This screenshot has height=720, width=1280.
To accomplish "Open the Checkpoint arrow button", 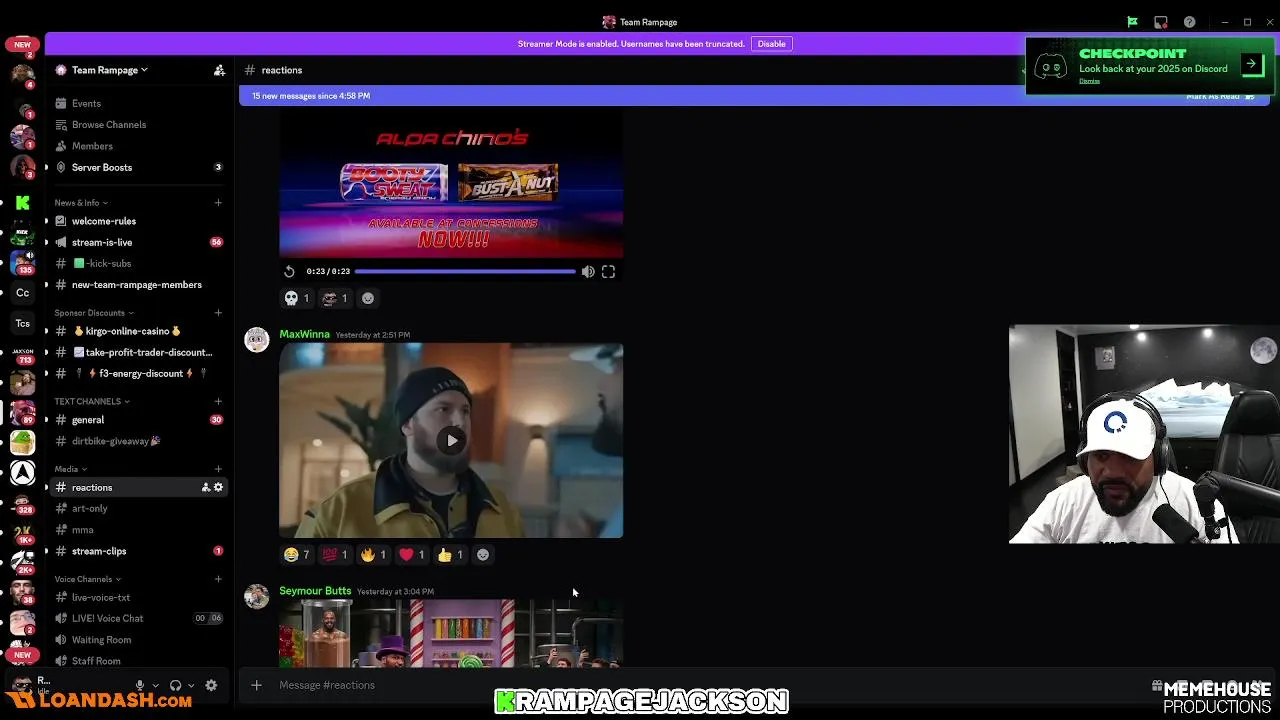I will 1251,64.
